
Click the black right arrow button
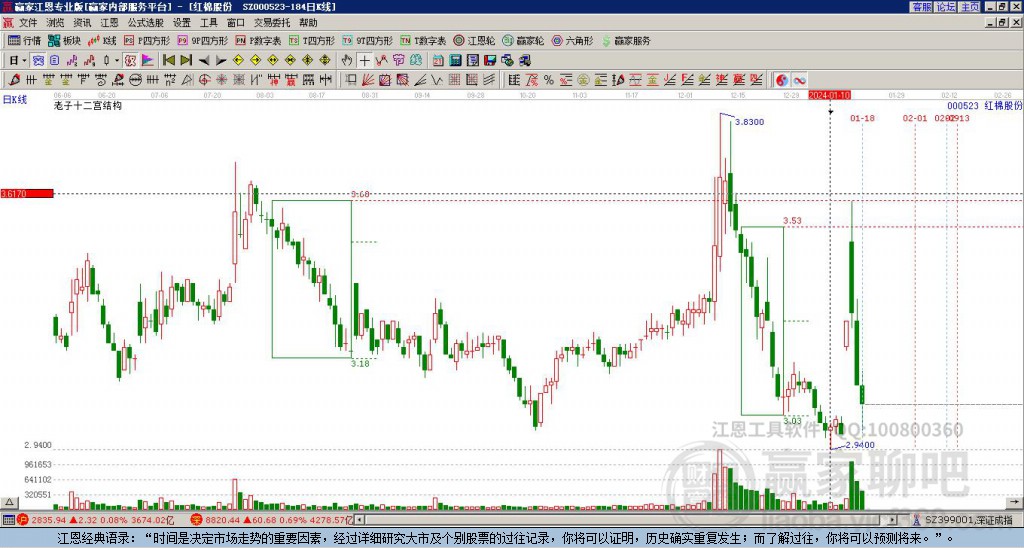pos(221,61)
